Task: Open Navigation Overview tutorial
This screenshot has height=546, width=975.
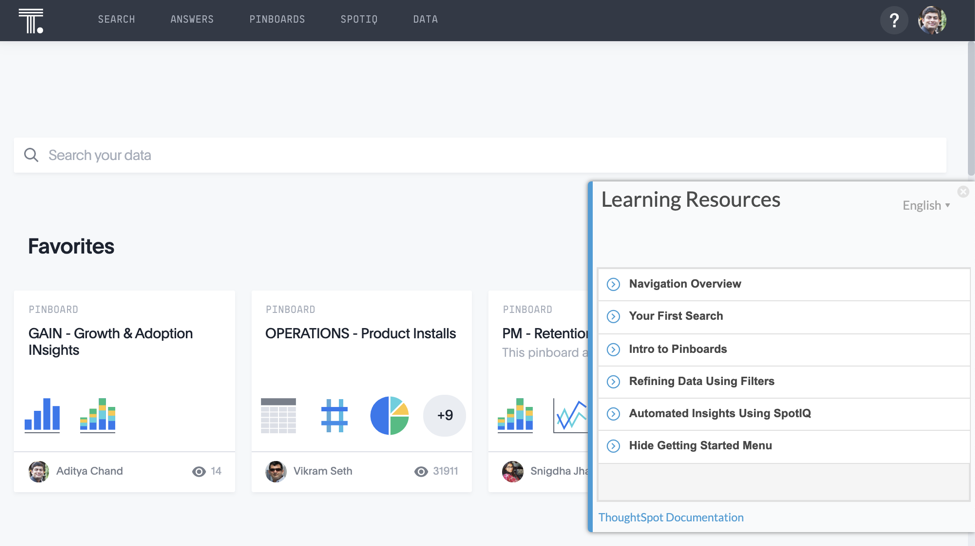Action: click(783, 284)
